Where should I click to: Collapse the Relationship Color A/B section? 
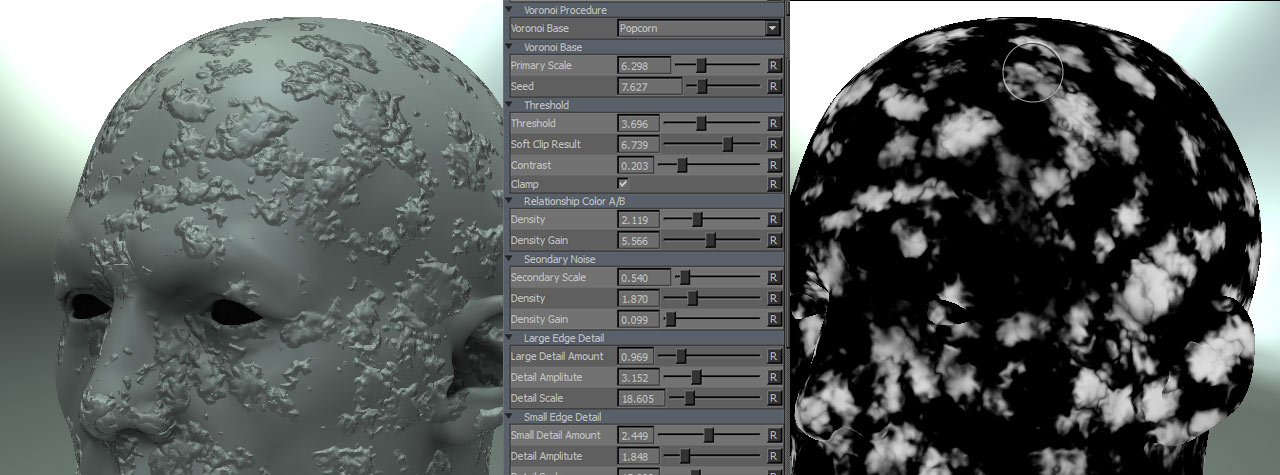(514, 201)
